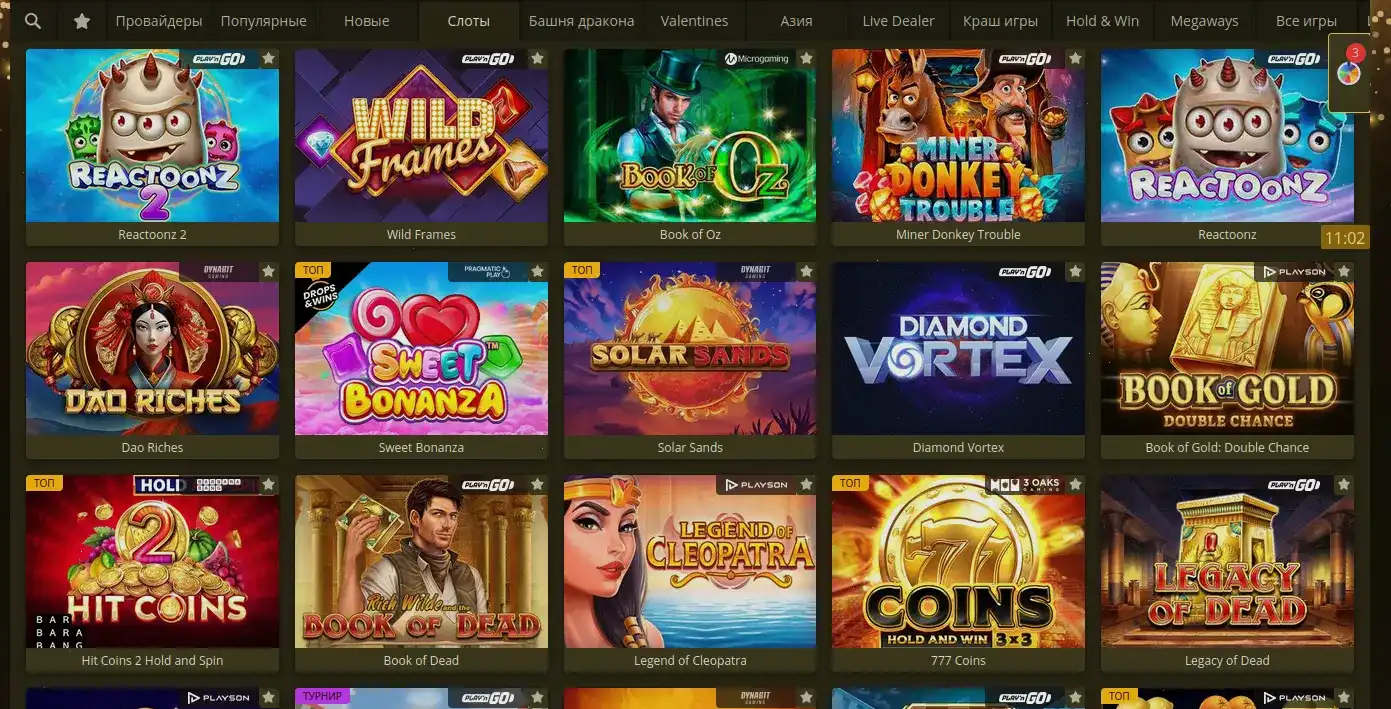Open the Провайдеры providers list

159,21
